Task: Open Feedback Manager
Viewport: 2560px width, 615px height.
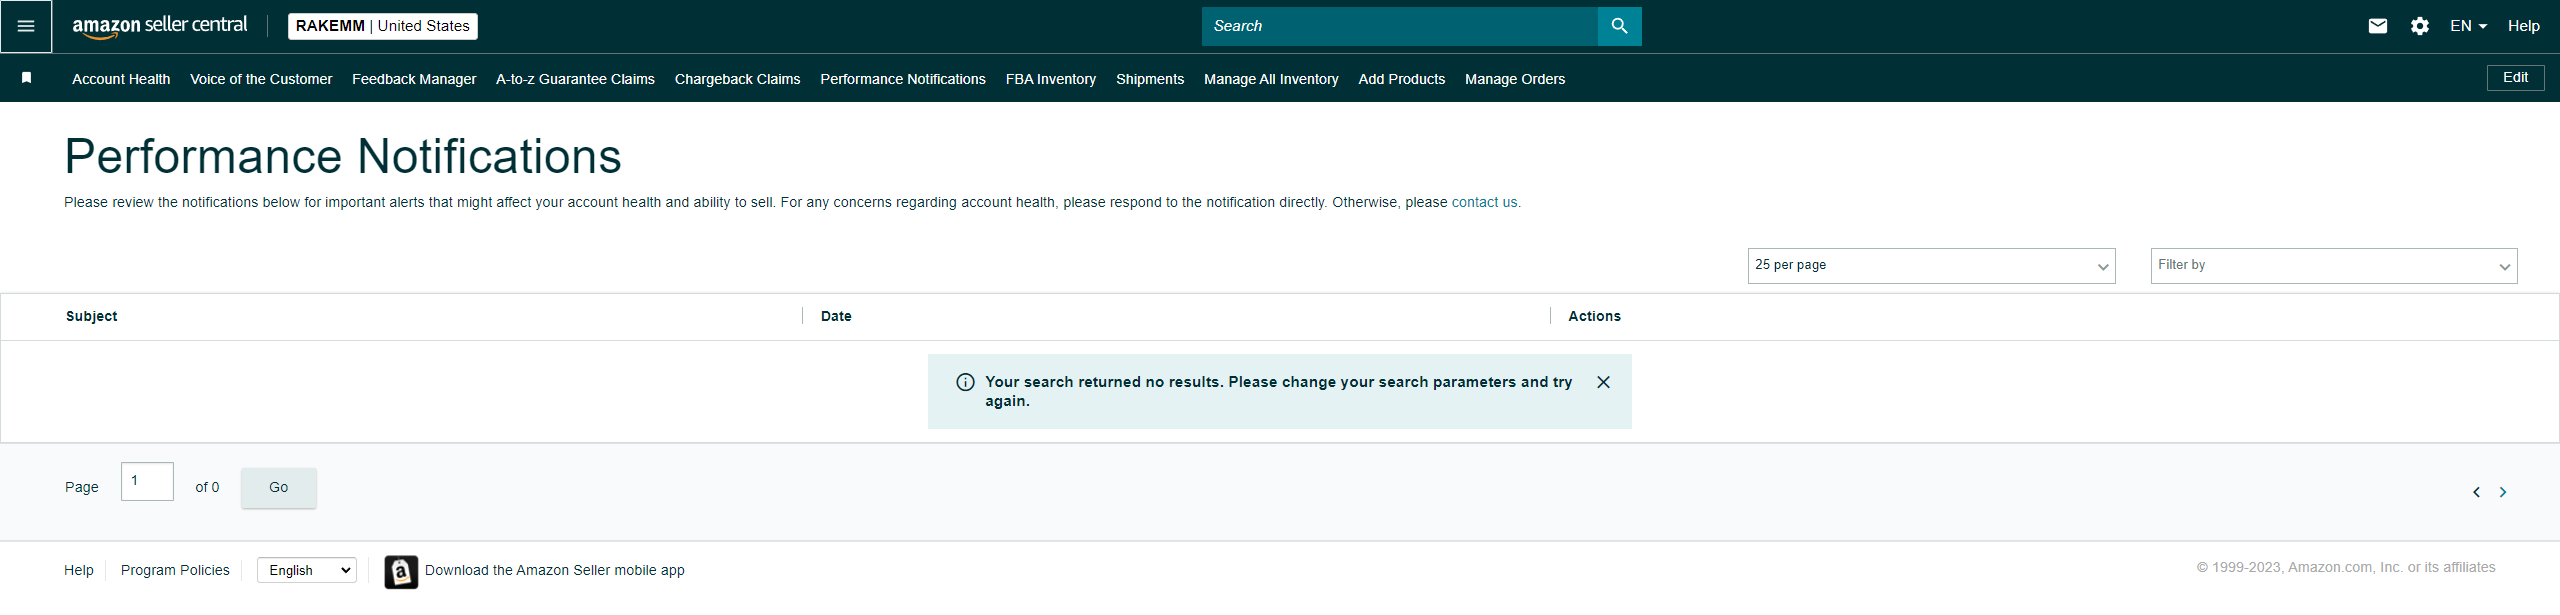Action: [x=414, y=79]
